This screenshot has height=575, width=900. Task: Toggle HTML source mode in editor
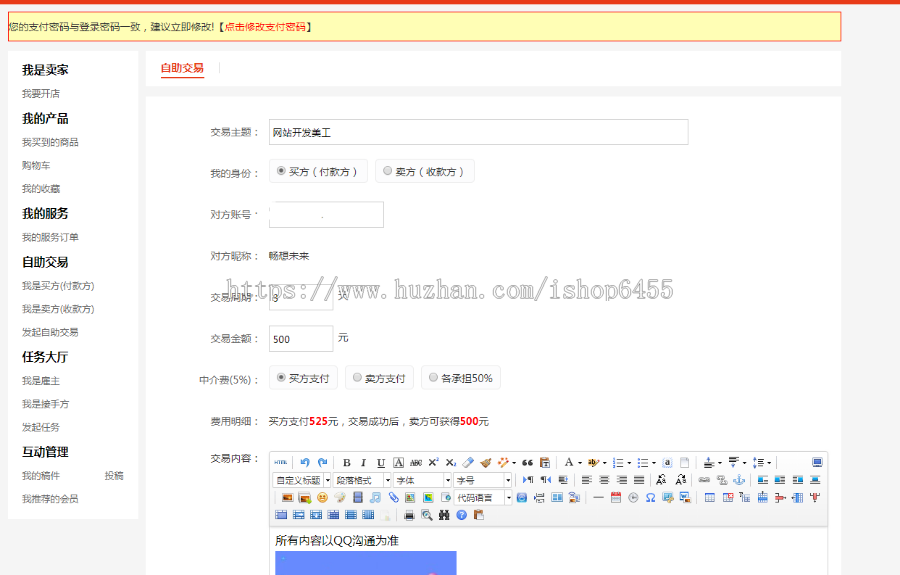(281, 462)
